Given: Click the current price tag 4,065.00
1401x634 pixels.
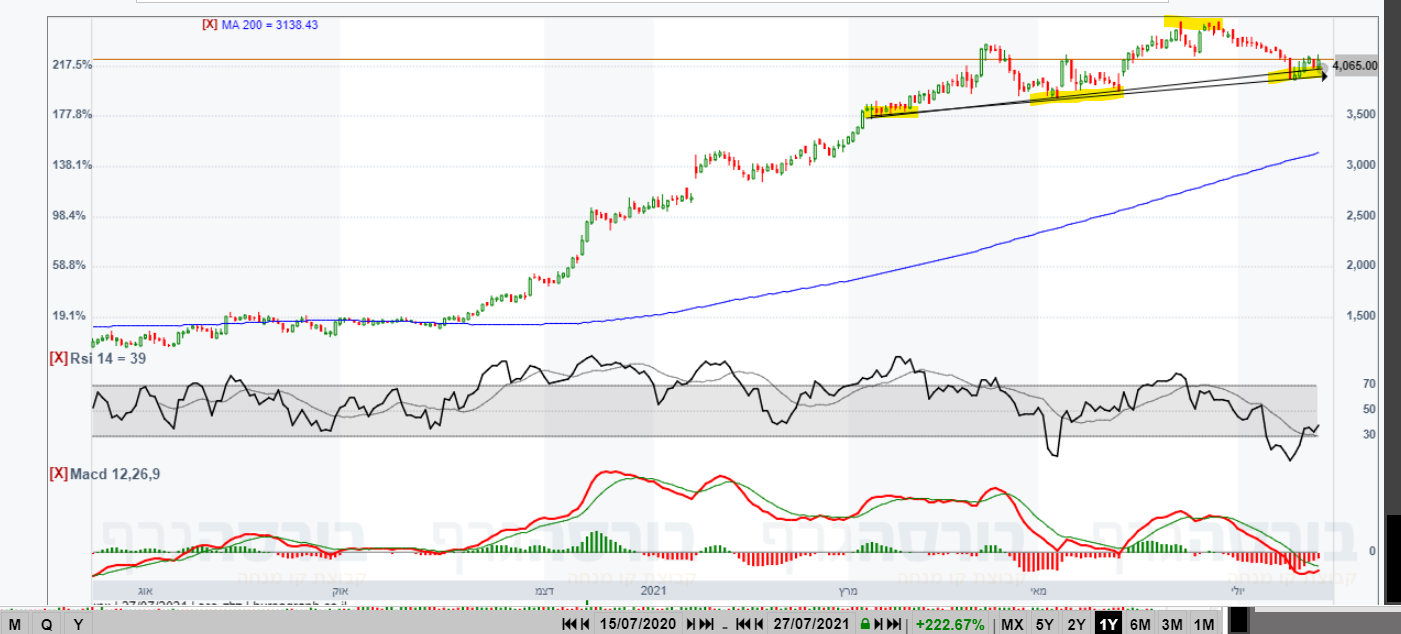Looking at the screenshot, I should pos(1355,66).
